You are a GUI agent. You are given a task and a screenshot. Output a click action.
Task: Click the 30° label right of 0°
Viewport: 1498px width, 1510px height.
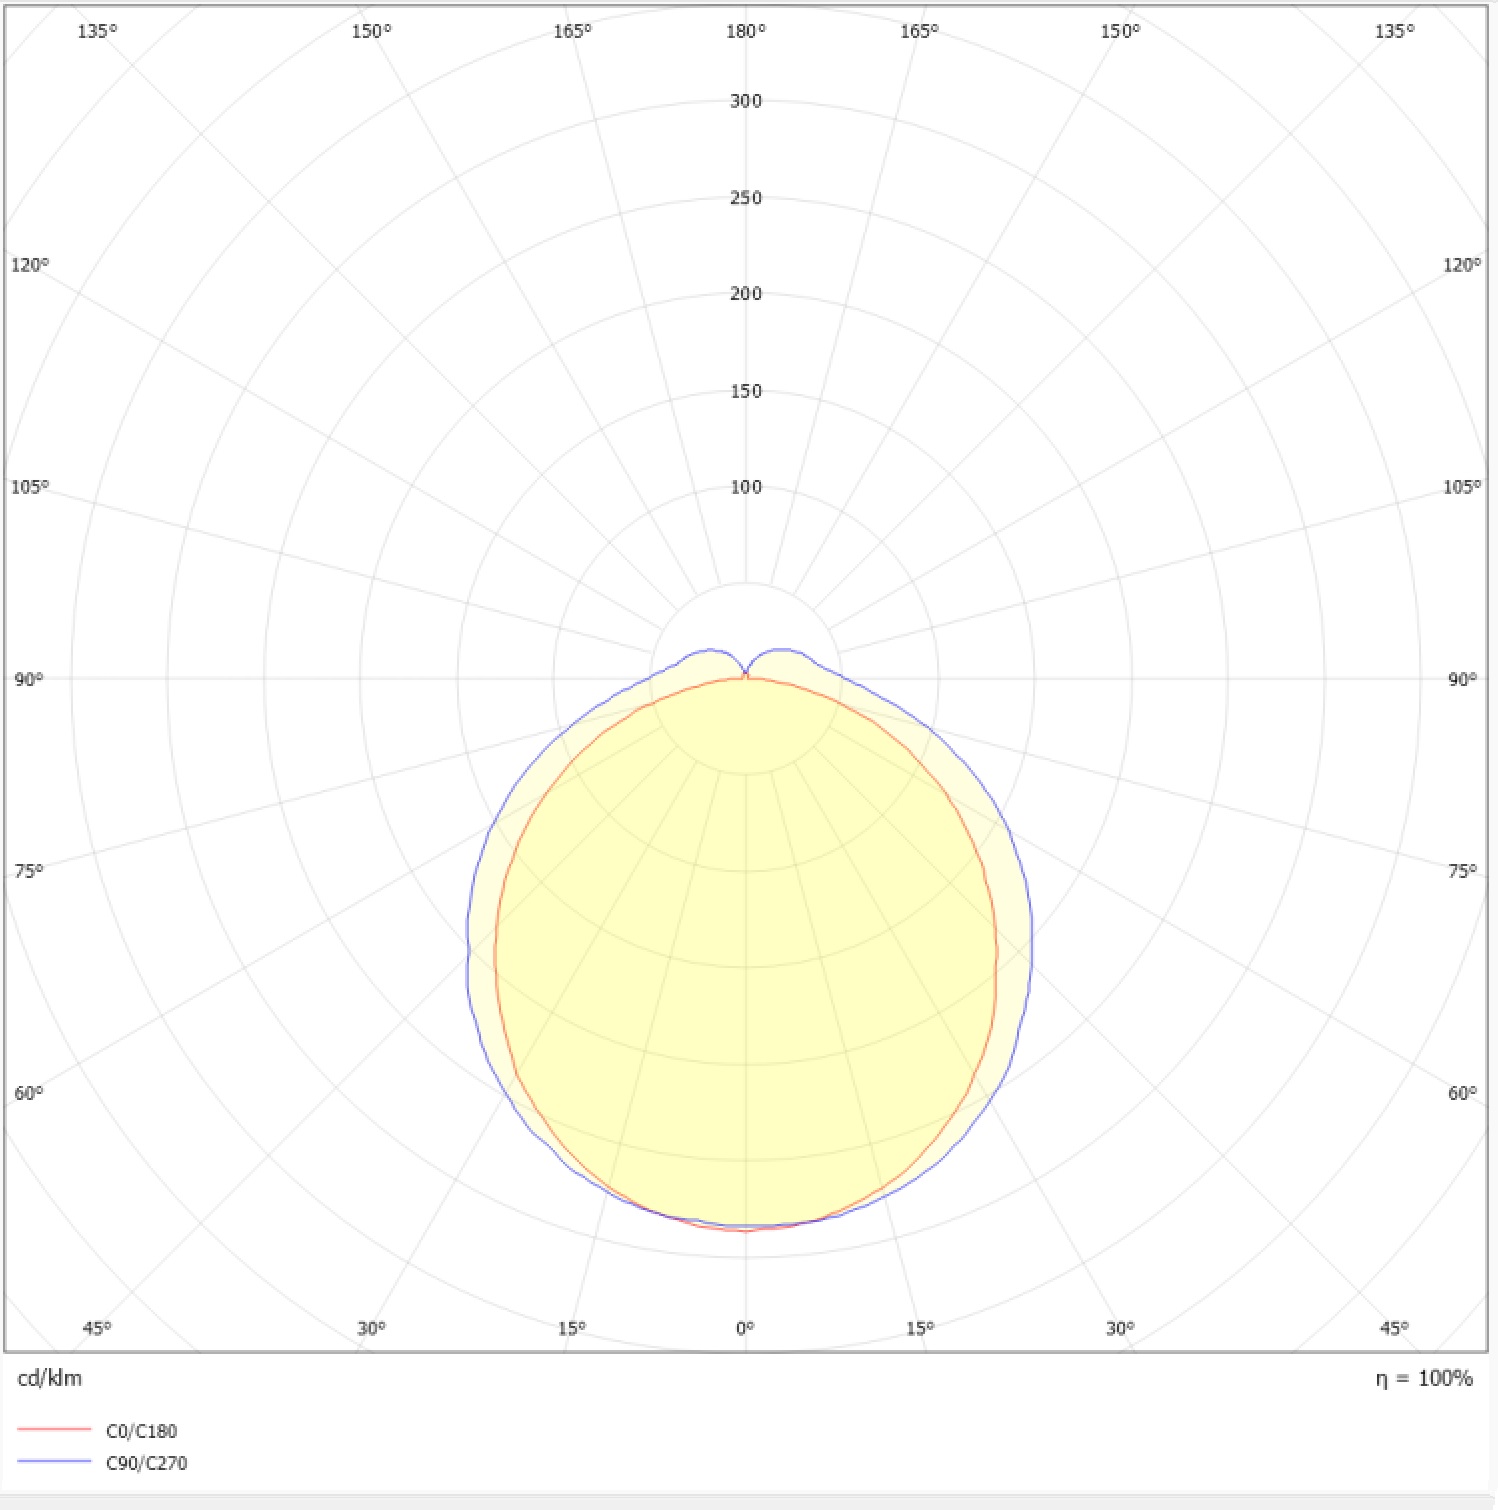(x=1120, y=1328)
